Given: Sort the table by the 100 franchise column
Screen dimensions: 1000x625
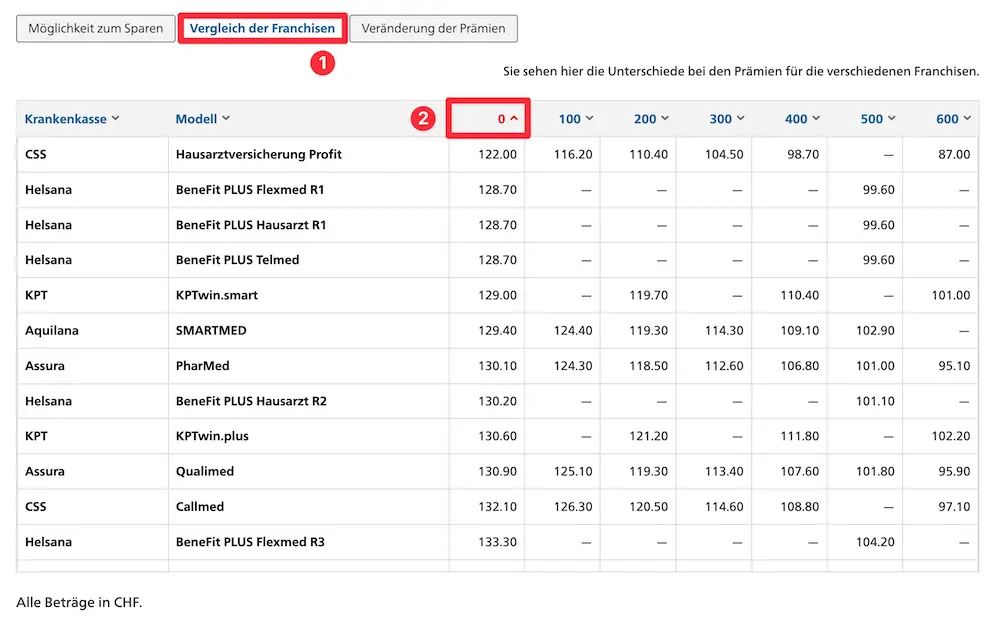Looking at the screenshot, I should pos(575,118).
